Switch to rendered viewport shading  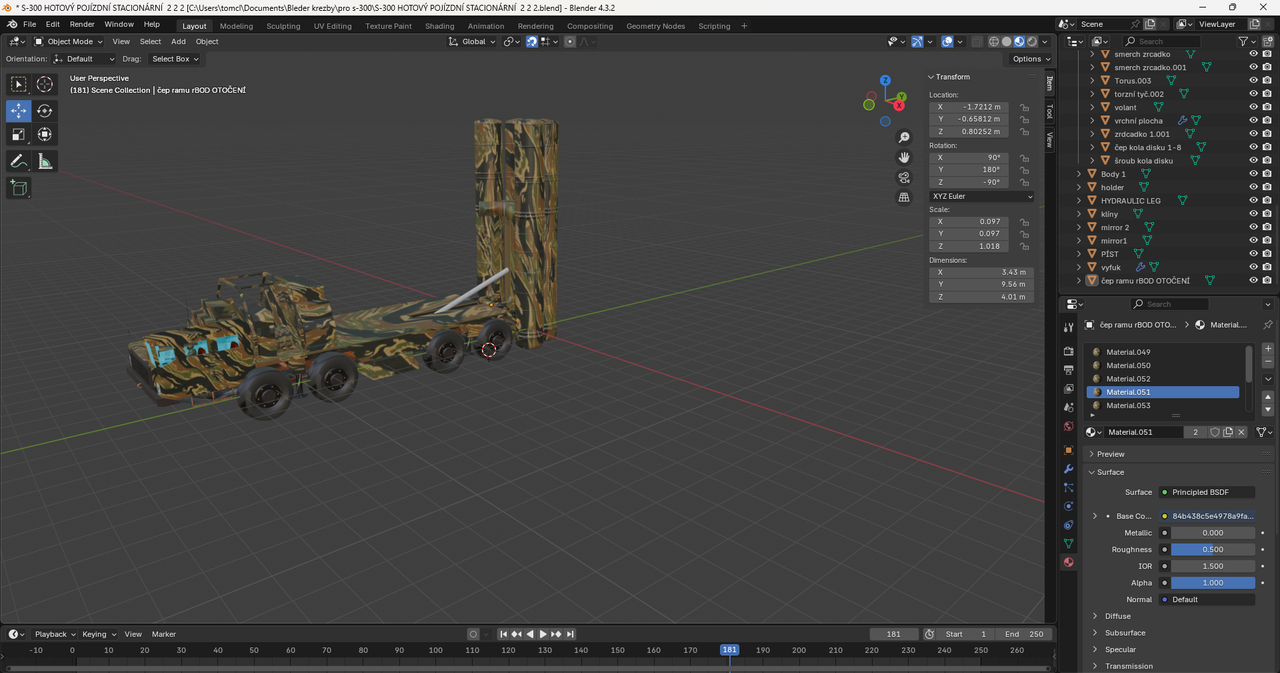click(1031, 41)
